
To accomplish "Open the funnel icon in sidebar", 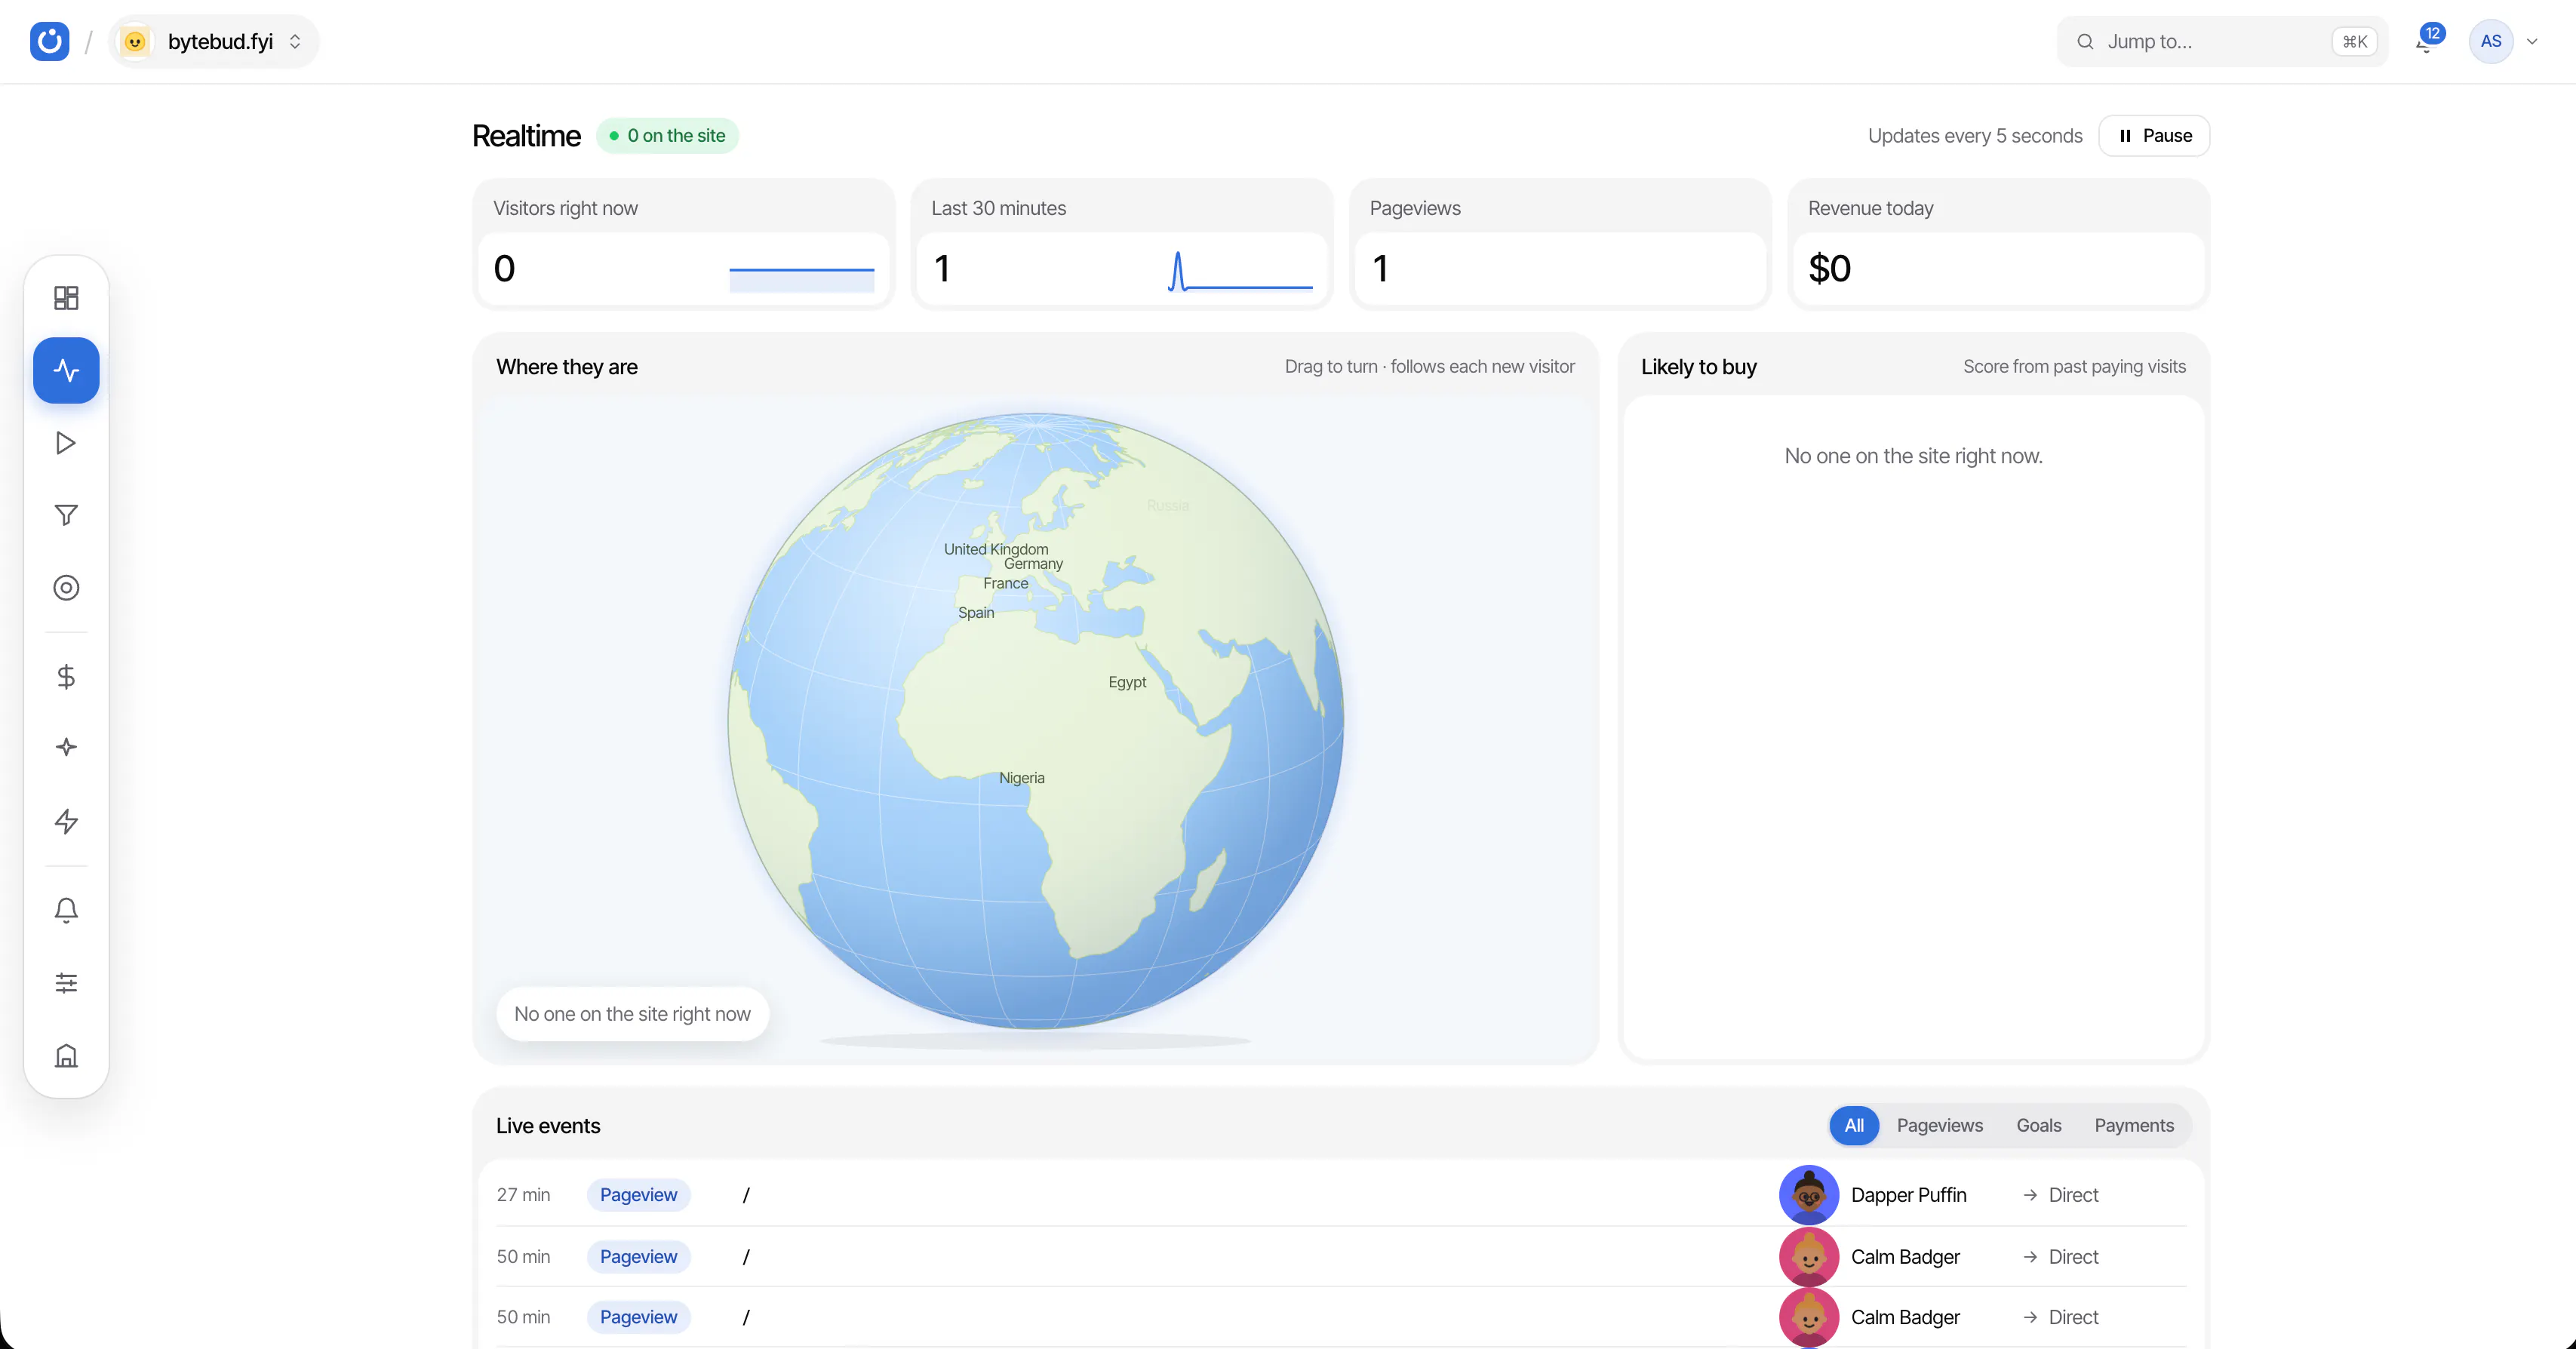I will (66, 515).
